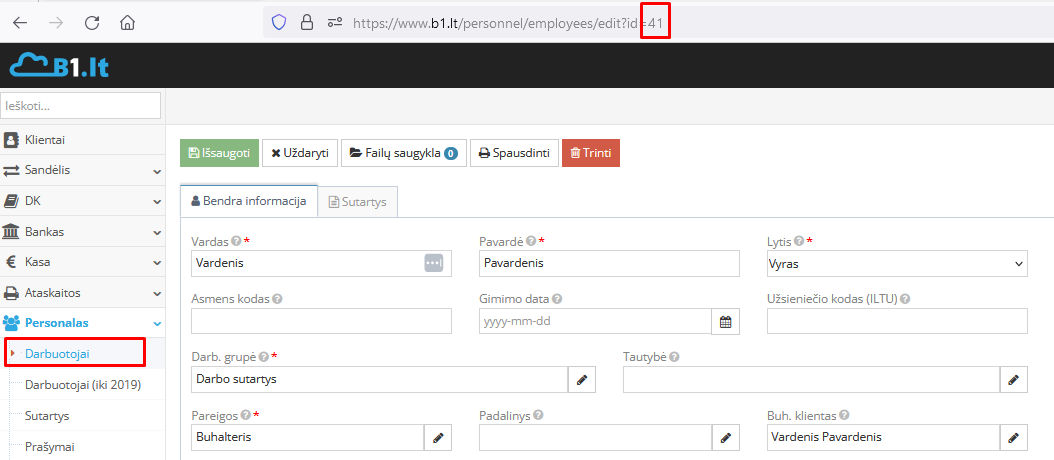
Task: Click the ellipsis icon in Vardas field
Action: tap(433, 263)
